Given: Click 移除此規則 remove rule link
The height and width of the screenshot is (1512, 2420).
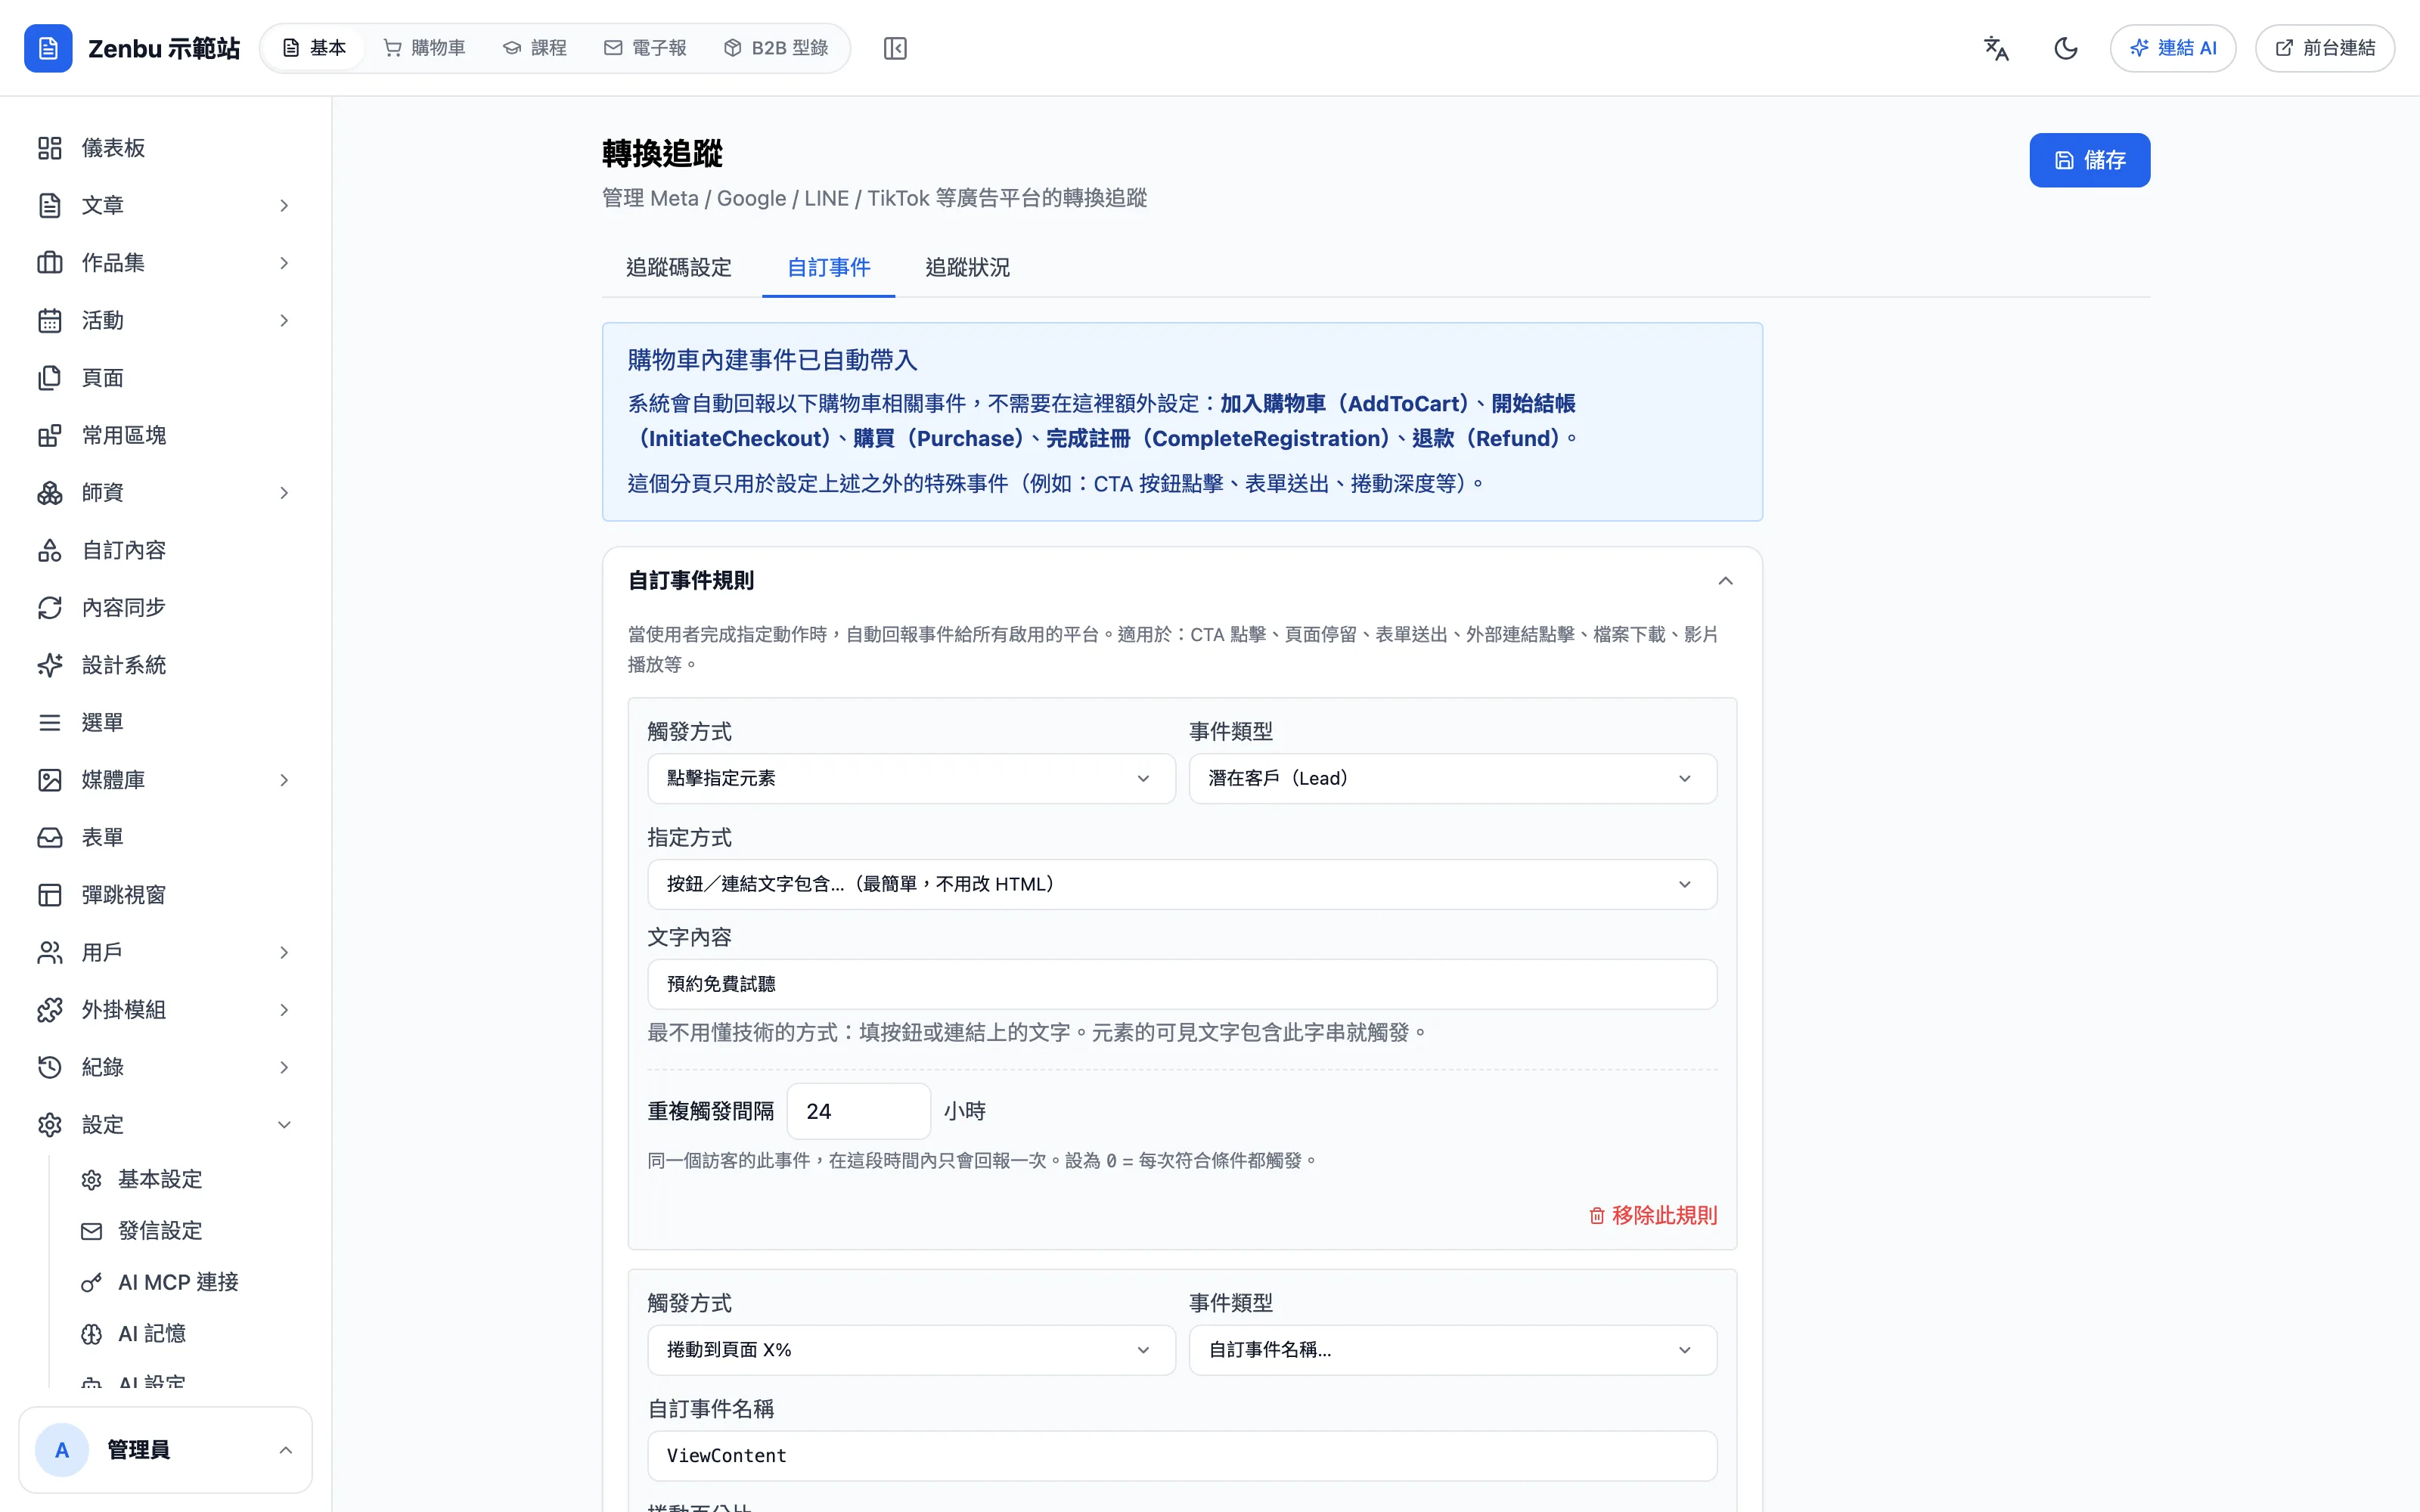Looking at the screenshot, I should pyautogui.click(x=1653, y=1215).
